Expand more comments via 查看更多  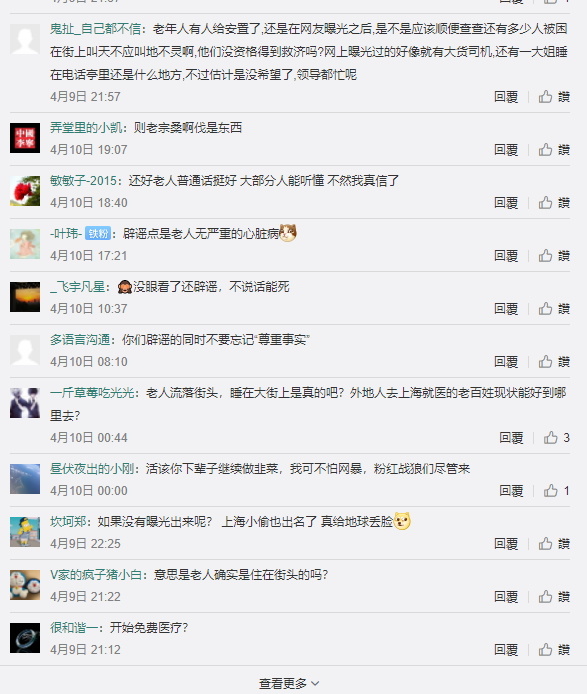289,683
